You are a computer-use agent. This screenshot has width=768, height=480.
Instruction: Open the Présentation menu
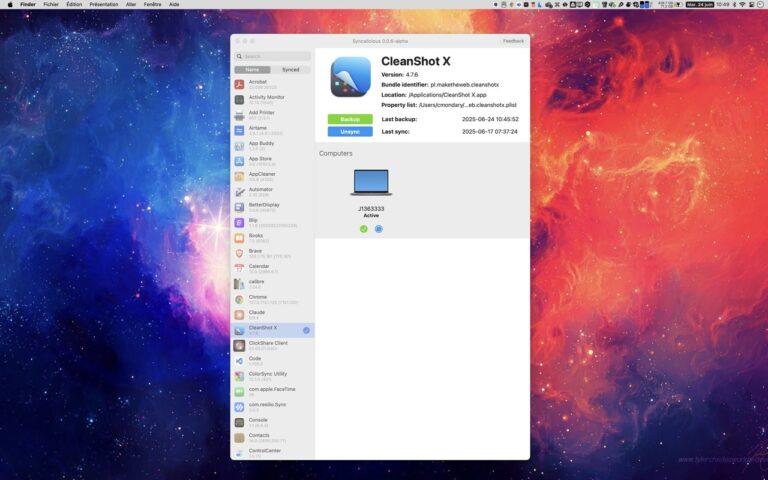coord(104,4)
